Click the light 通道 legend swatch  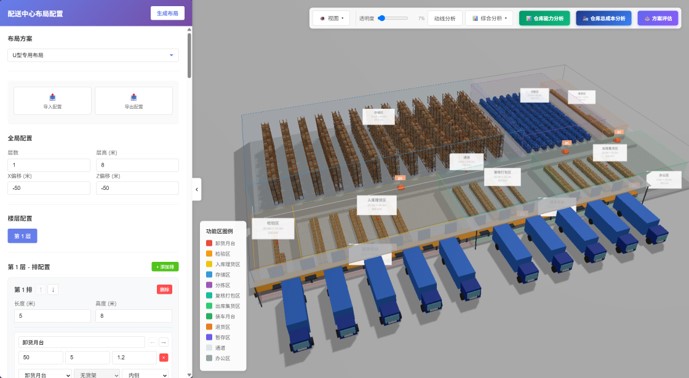click(209, 348)
